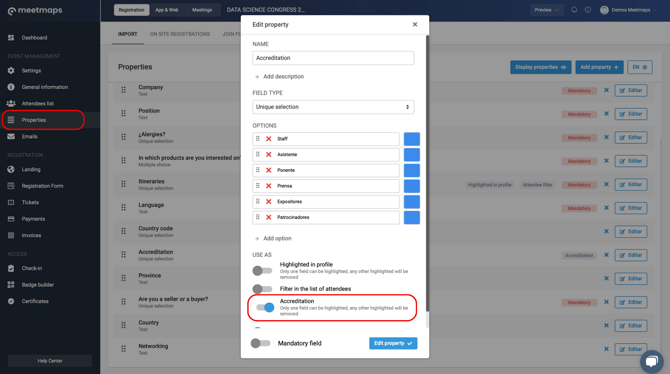
Task: Click Editar for Itineraries property
Action: pos(631,184)
